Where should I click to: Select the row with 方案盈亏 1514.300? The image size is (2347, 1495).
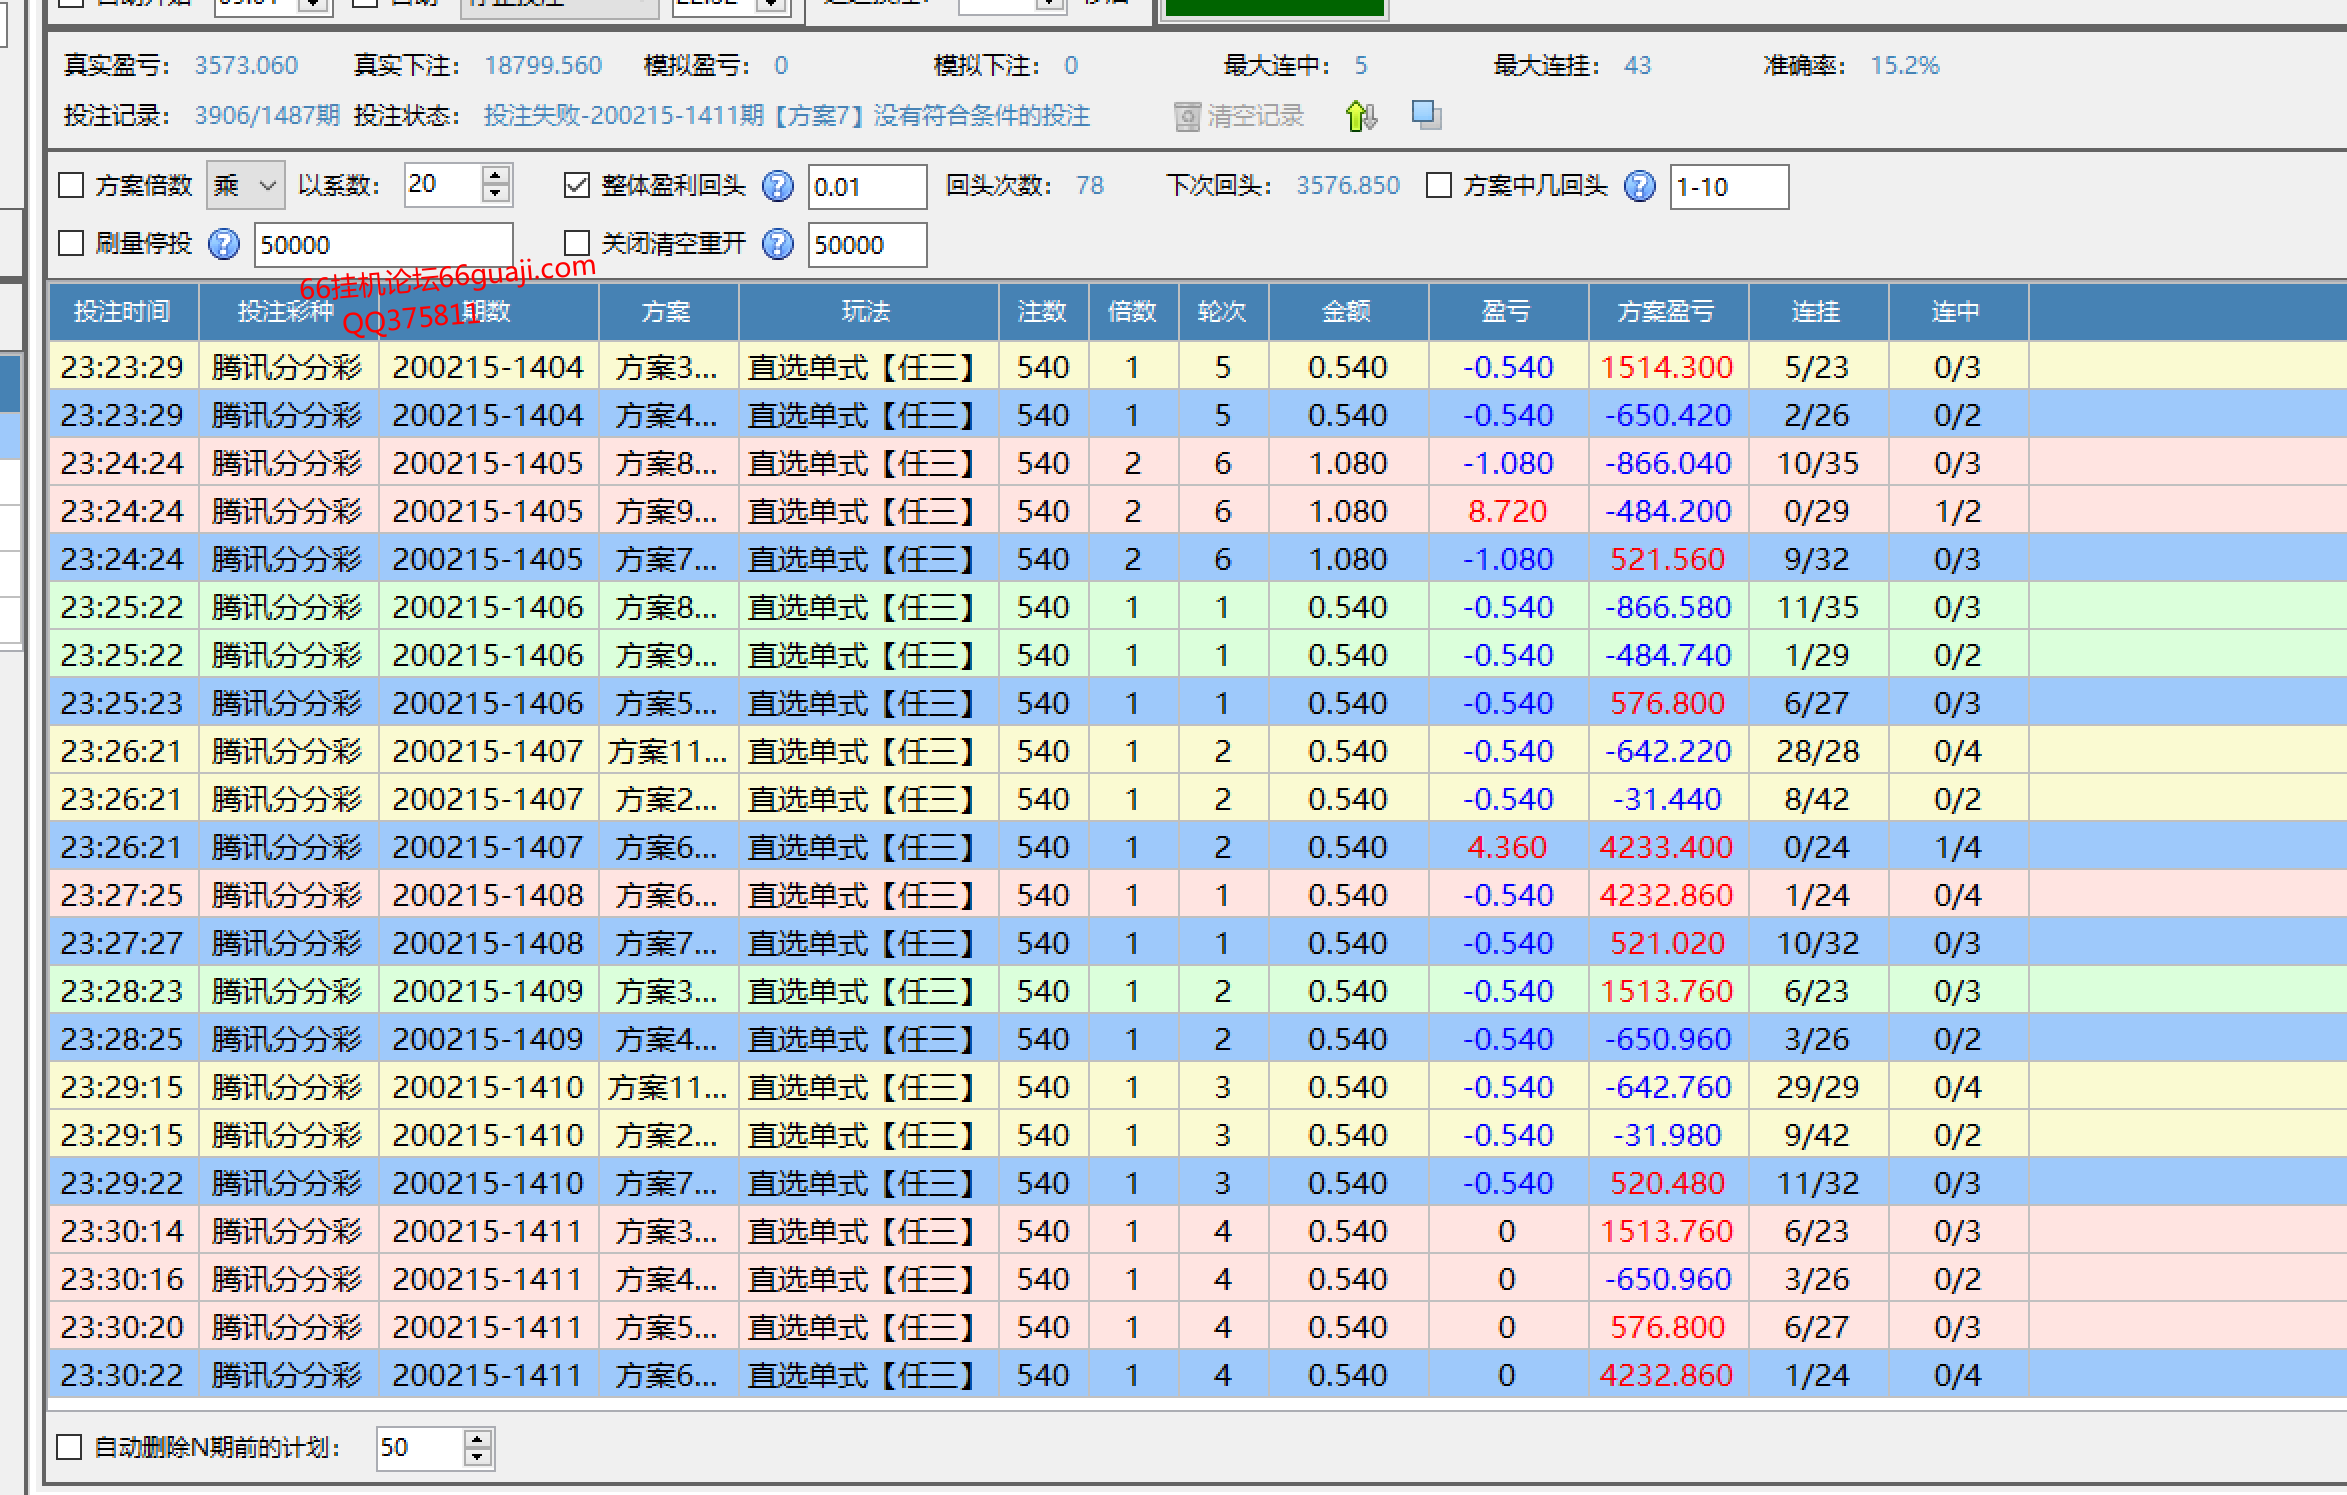(1198, 367)
